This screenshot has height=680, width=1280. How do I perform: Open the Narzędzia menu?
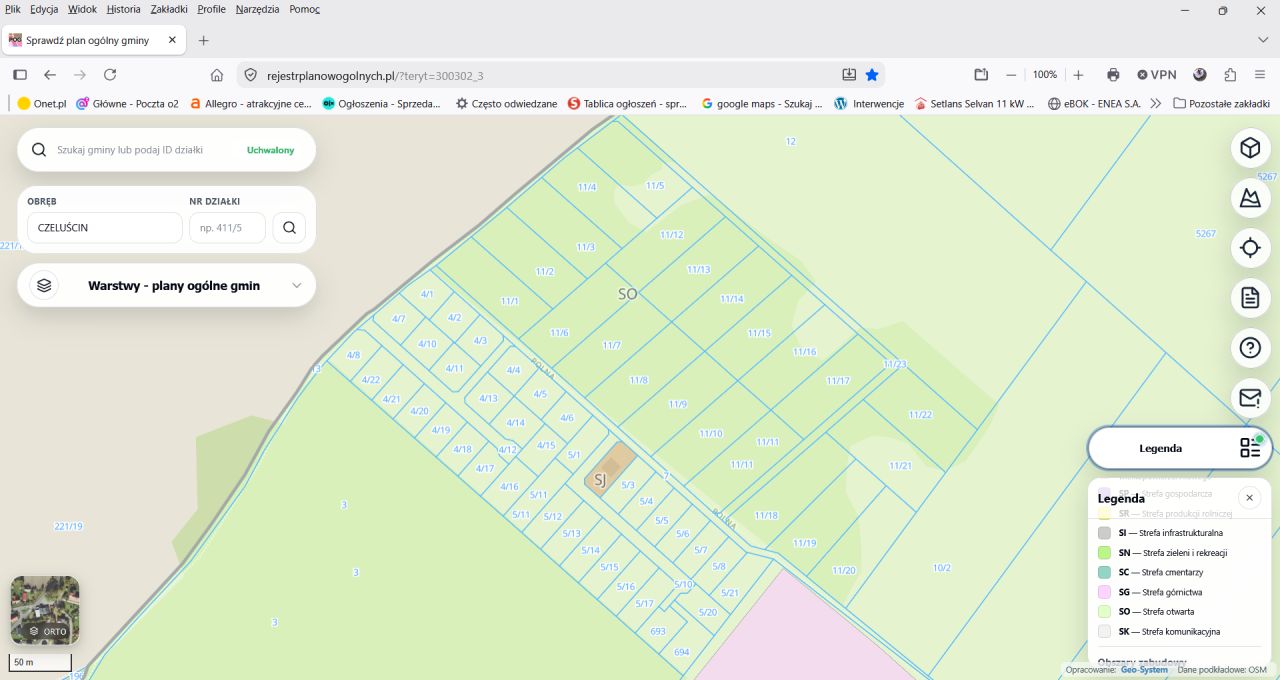259,9
